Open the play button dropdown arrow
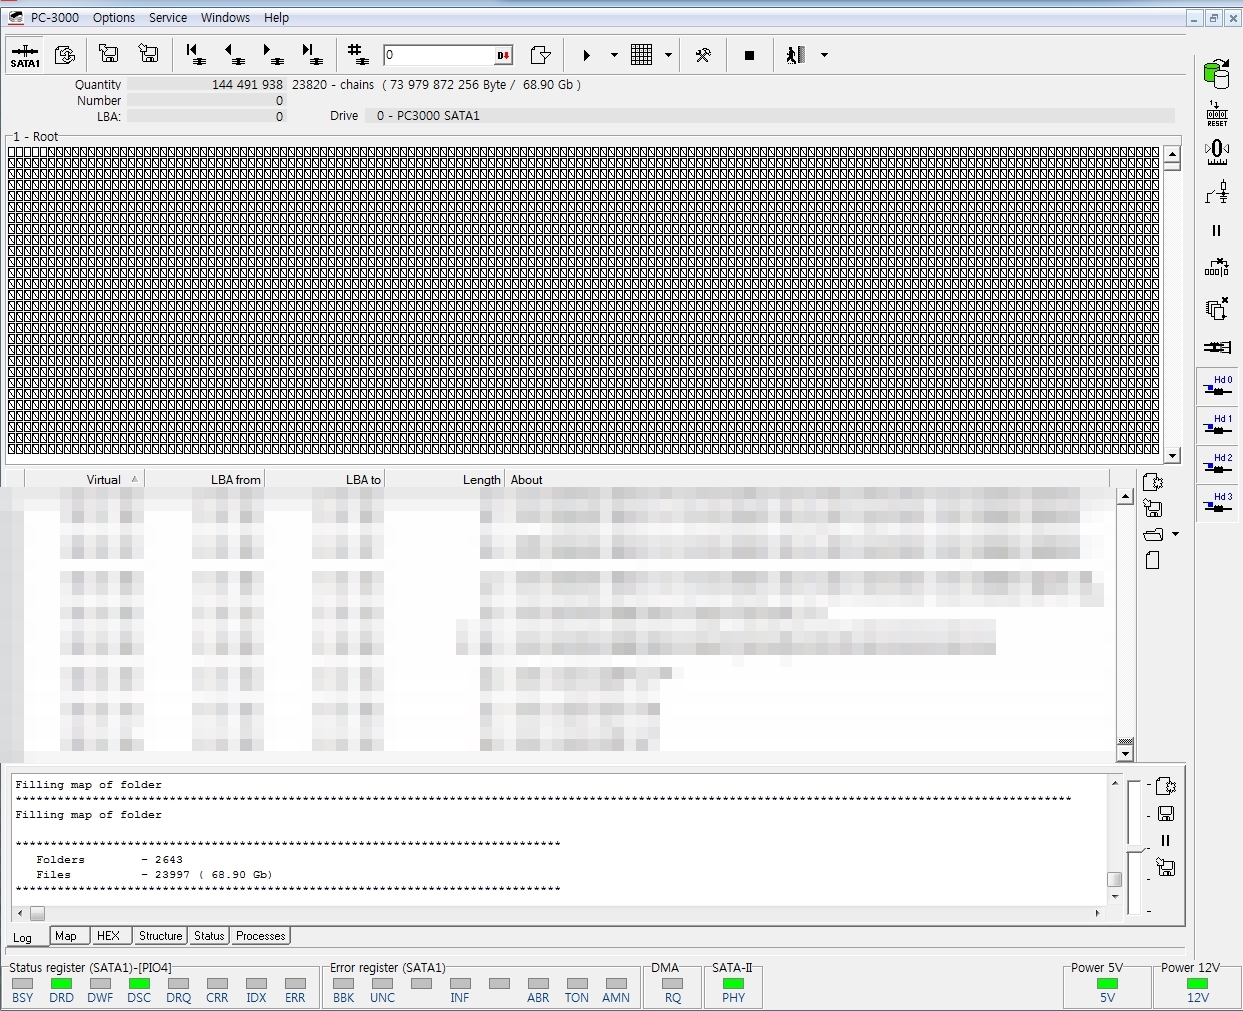 tap(614, 55)
